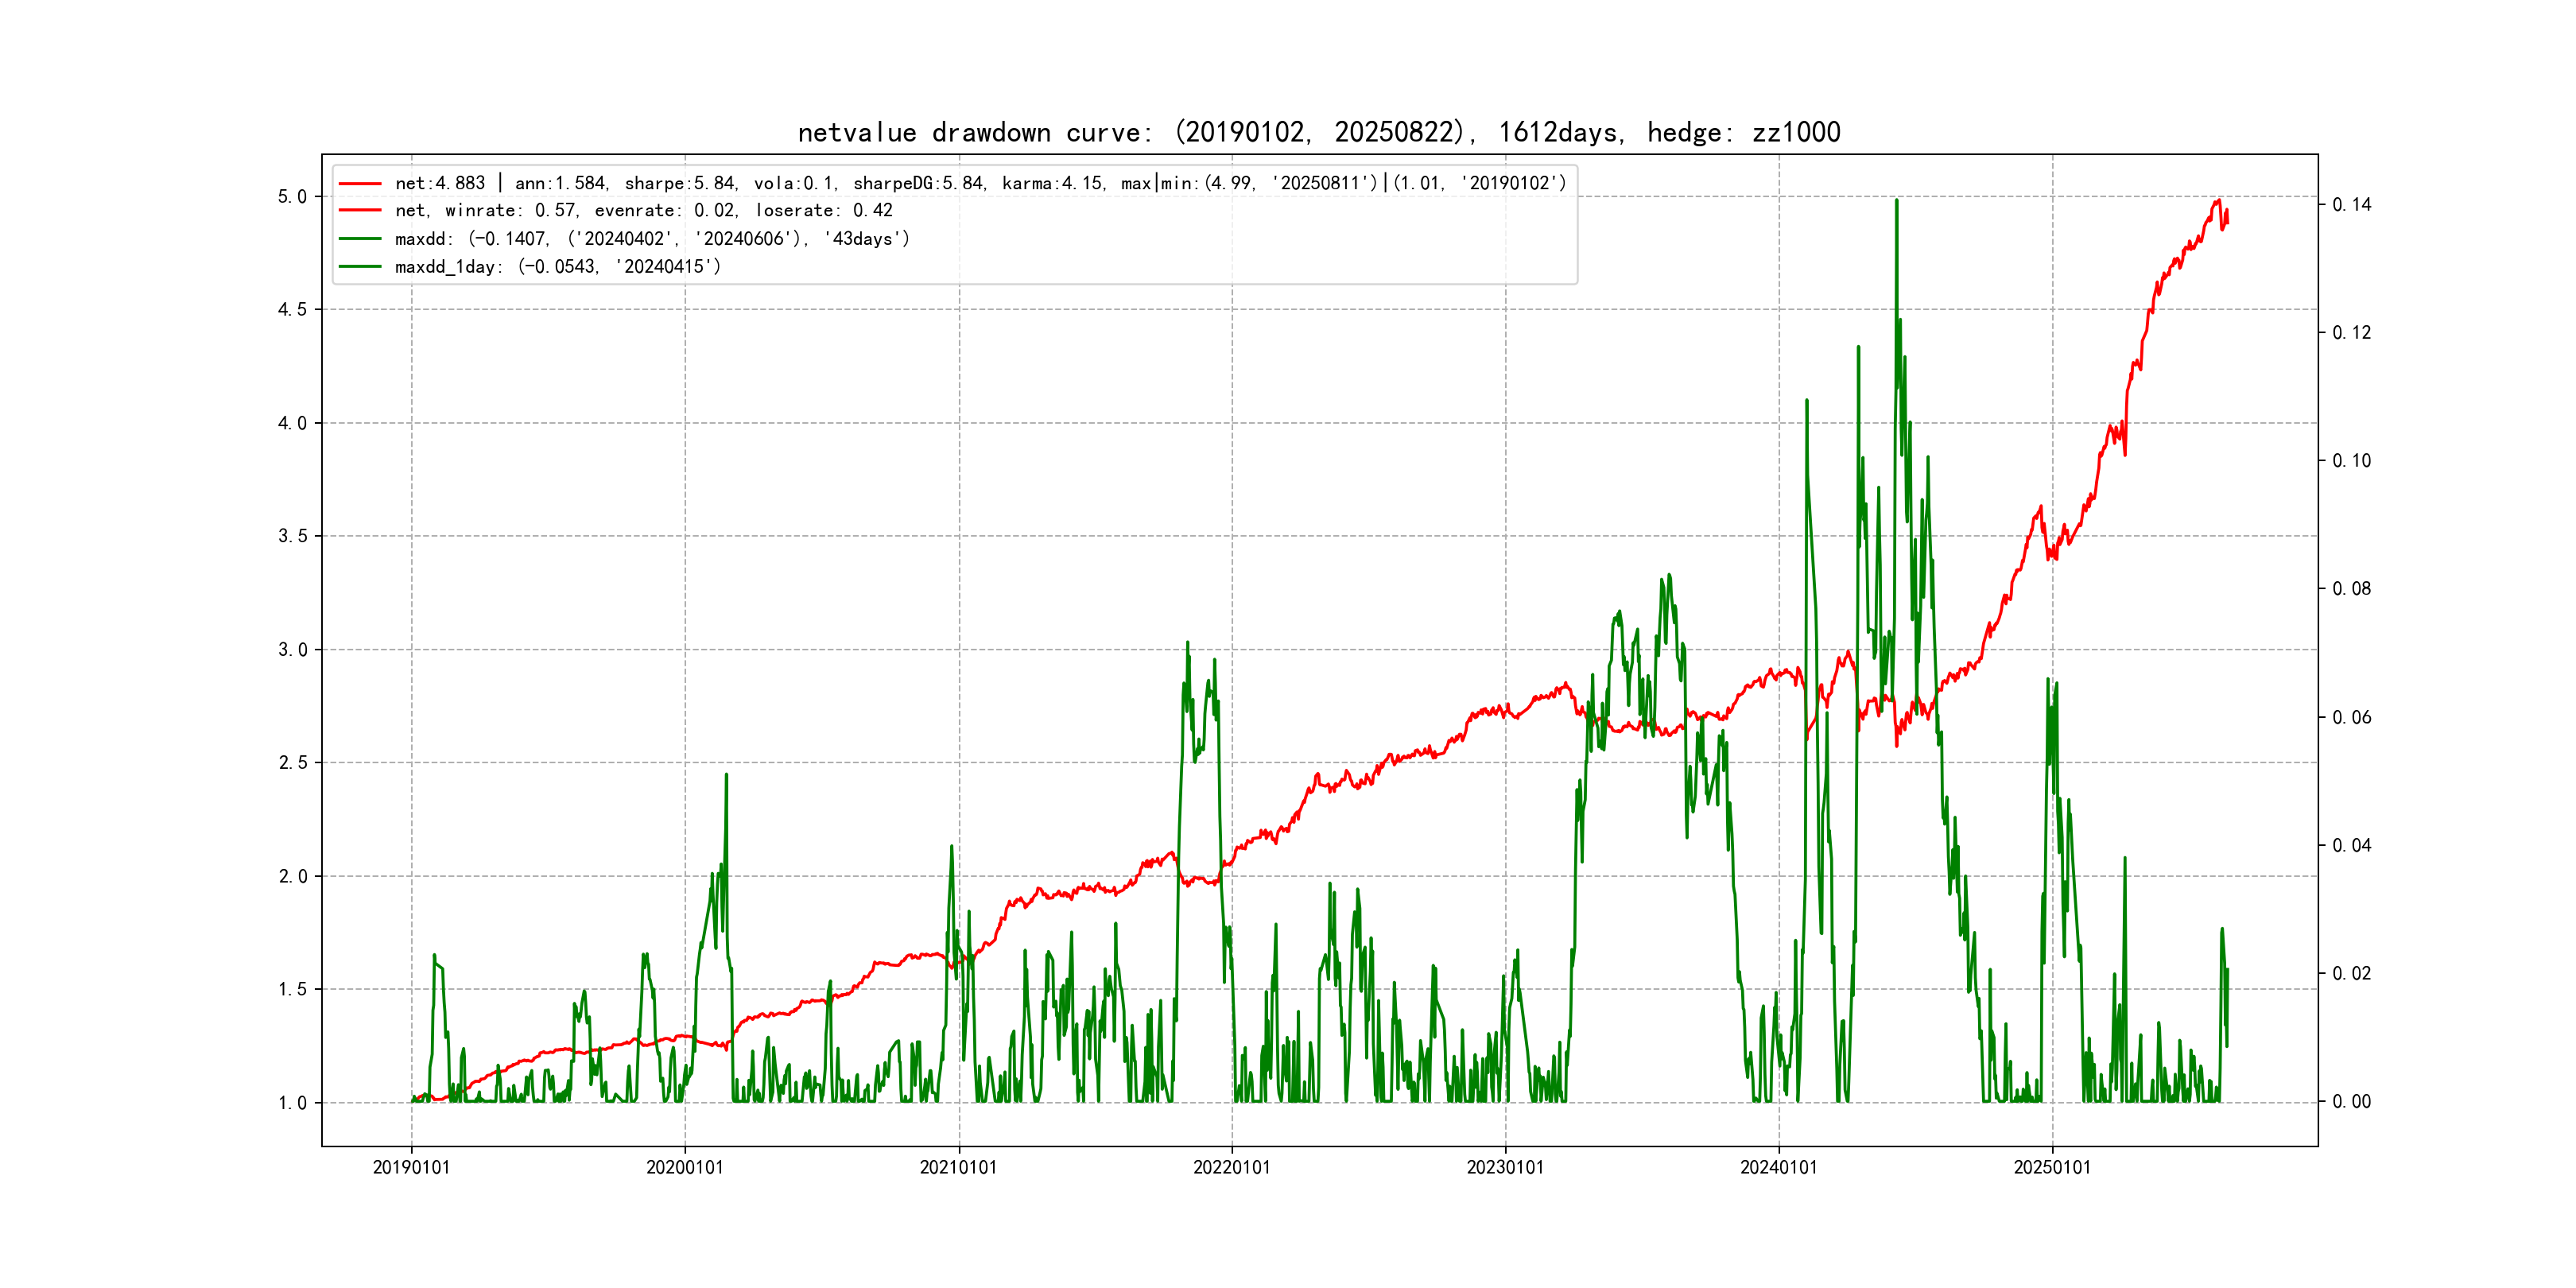Click the 0.08 right axis tick label
Viewport: 2576px width, 1288px height.
tap(2351, 589)
